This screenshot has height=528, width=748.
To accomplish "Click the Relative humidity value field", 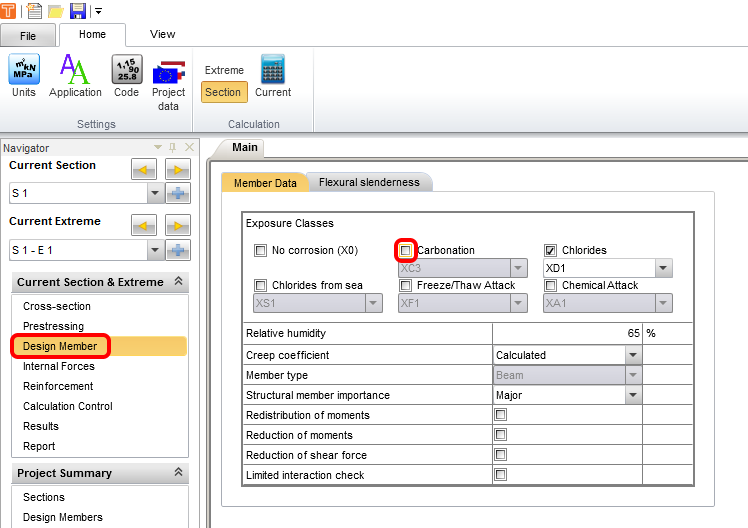I will 567,333.
